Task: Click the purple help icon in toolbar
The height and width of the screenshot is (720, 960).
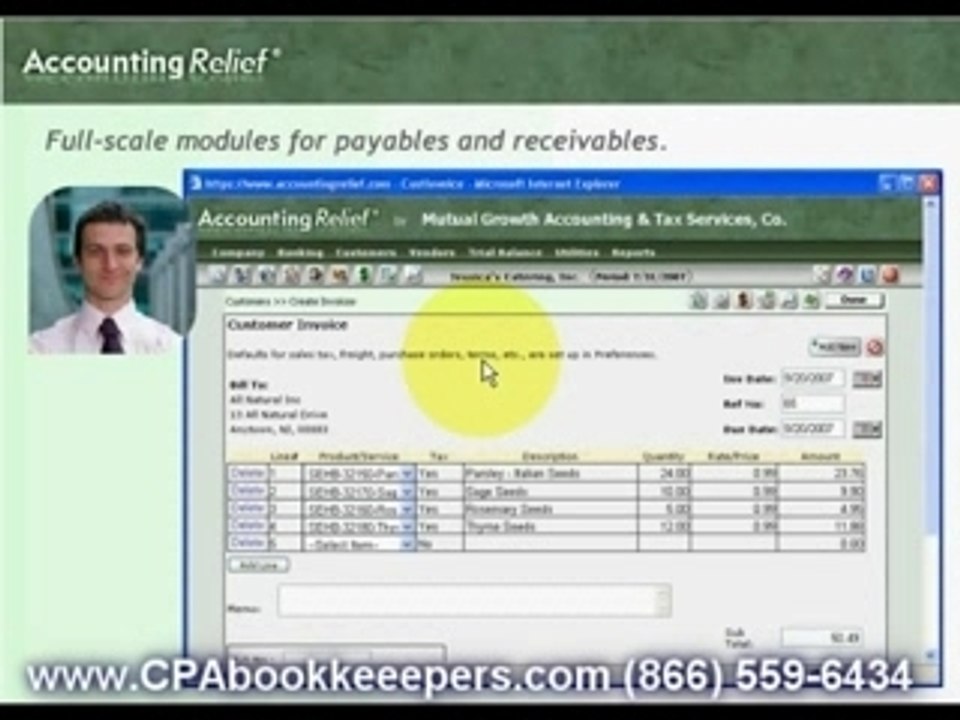Action: pyautogui.click(x=846, y=276)
